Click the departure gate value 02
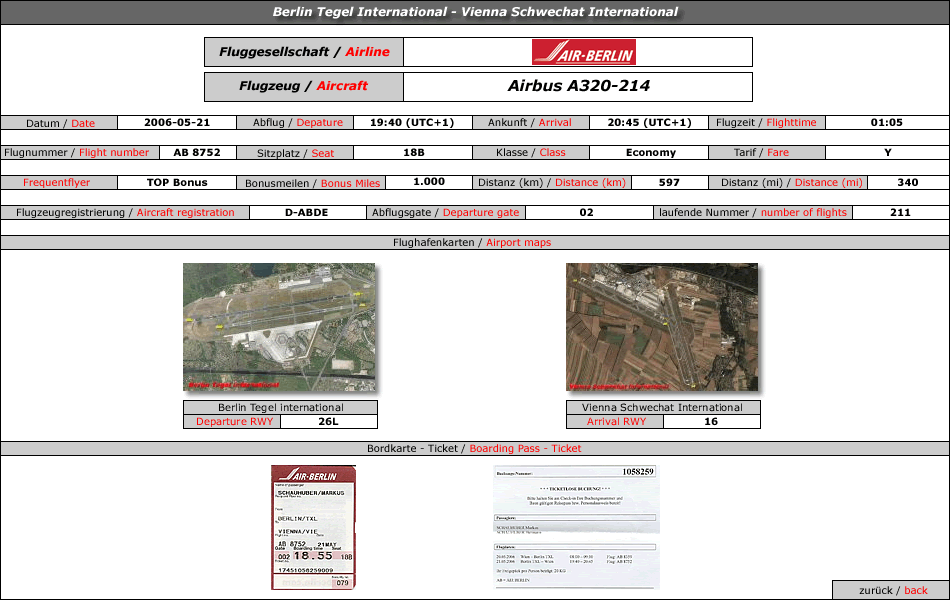The width and height of the screenshot is (950, 600). click(x=586, y=213)
